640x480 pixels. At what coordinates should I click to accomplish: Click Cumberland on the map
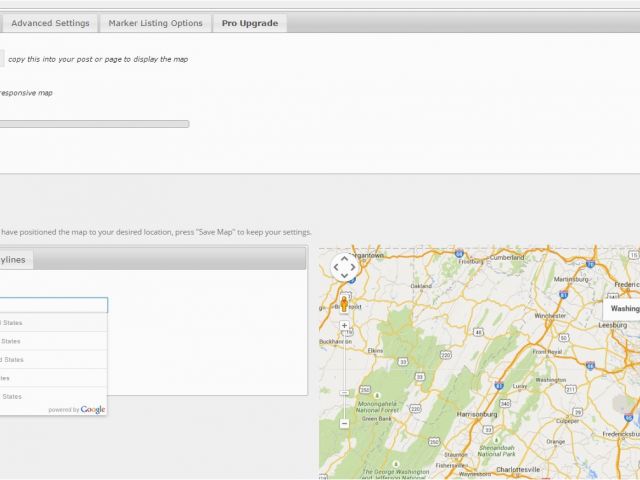507,258
